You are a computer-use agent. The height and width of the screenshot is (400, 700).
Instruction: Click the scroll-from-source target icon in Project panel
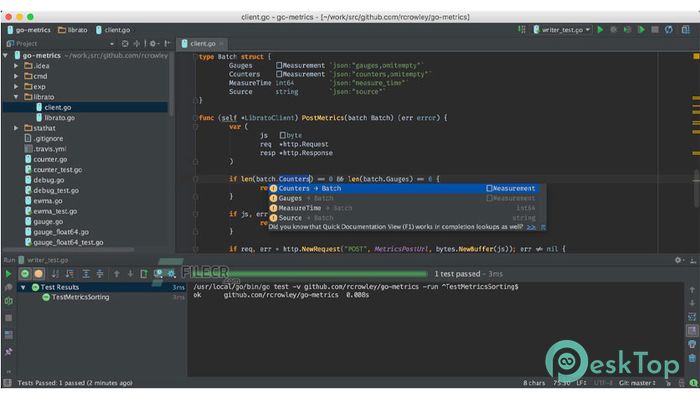125,44
